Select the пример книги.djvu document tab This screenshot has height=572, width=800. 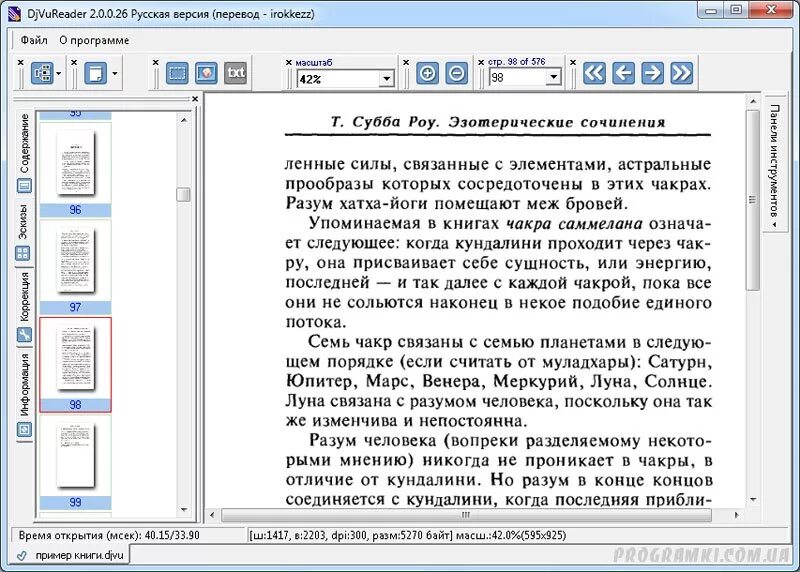70,555
